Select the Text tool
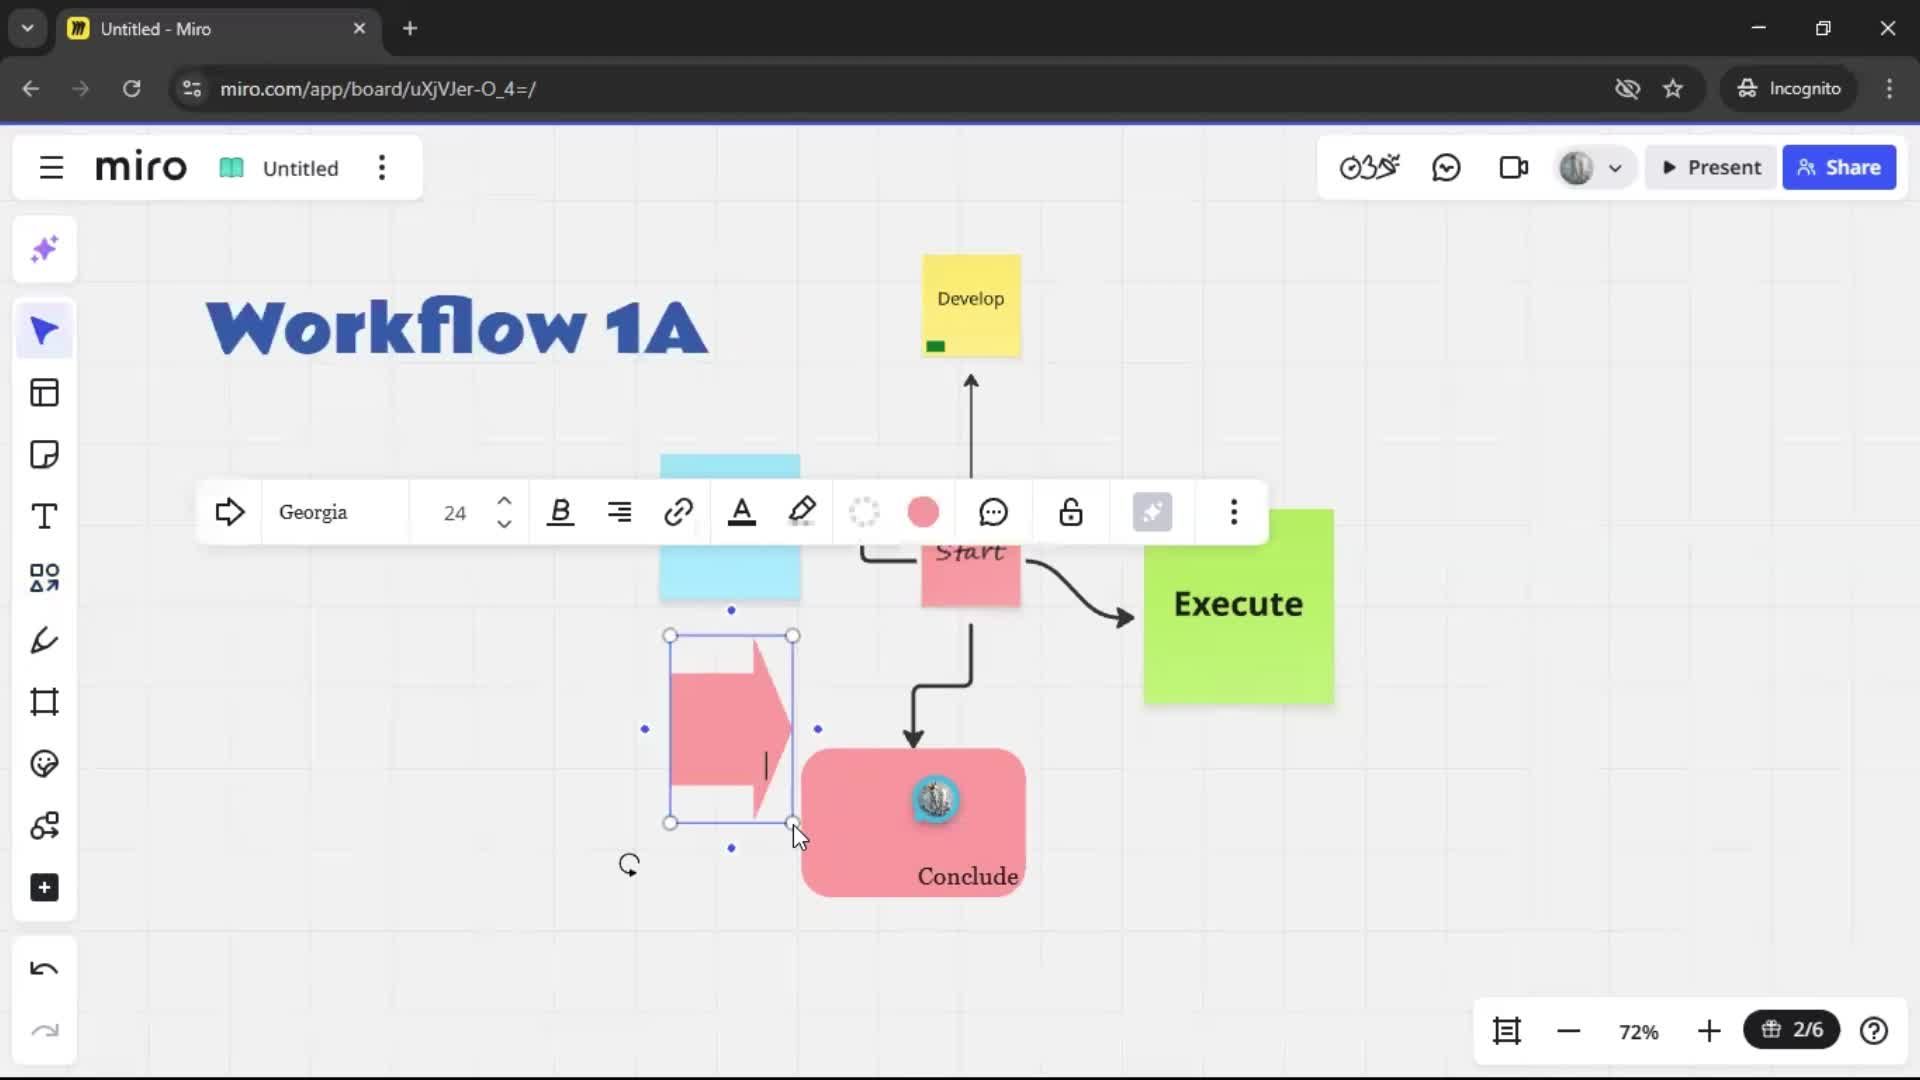The width and height of the screenshot is (1920, 1080). (x=44, y=517)
